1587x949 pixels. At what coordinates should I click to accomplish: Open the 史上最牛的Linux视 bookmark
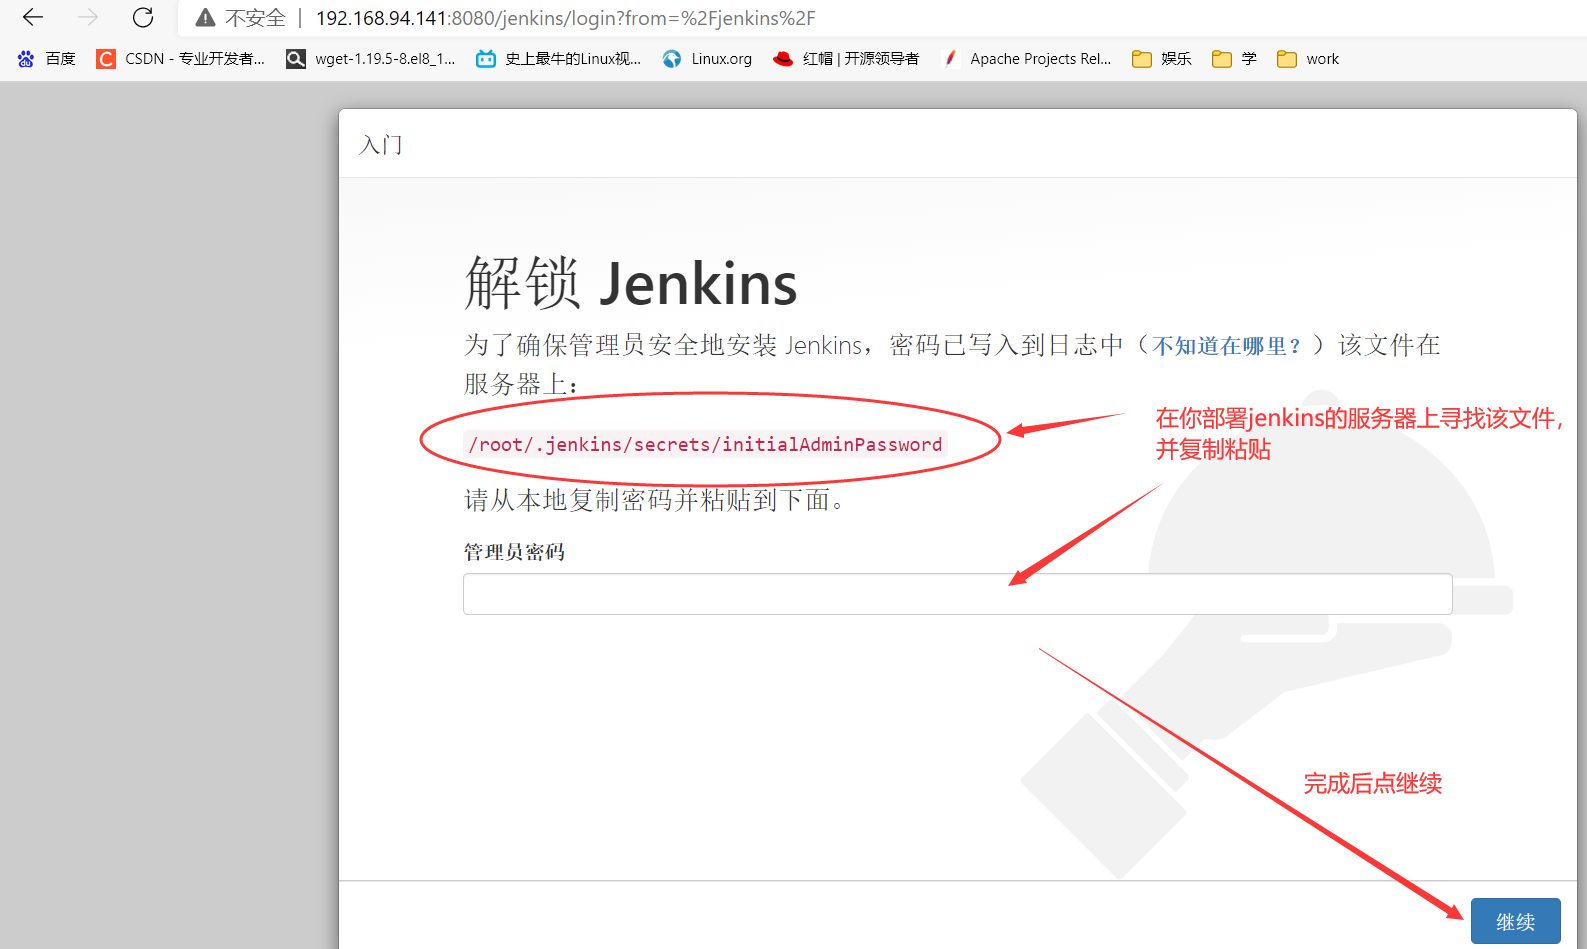(x=559, y=59)
